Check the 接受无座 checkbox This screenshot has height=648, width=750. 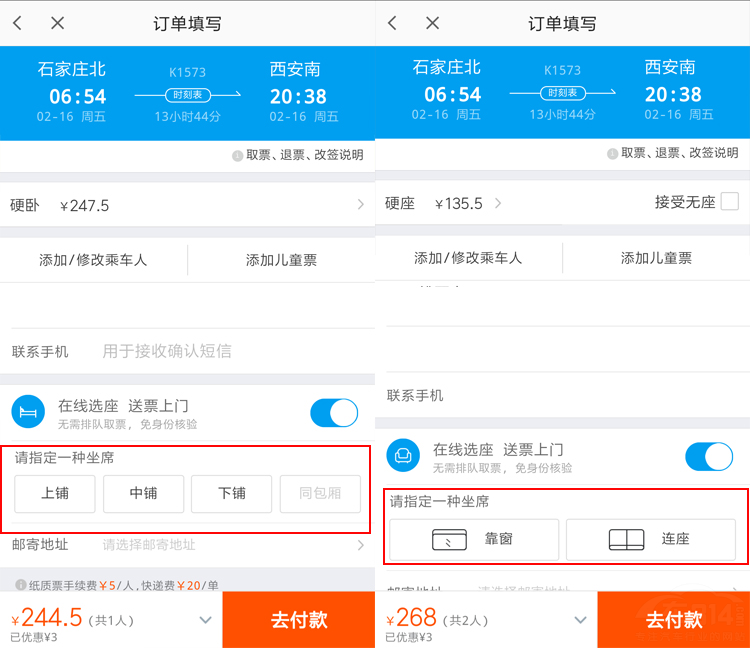pos(730,202)
